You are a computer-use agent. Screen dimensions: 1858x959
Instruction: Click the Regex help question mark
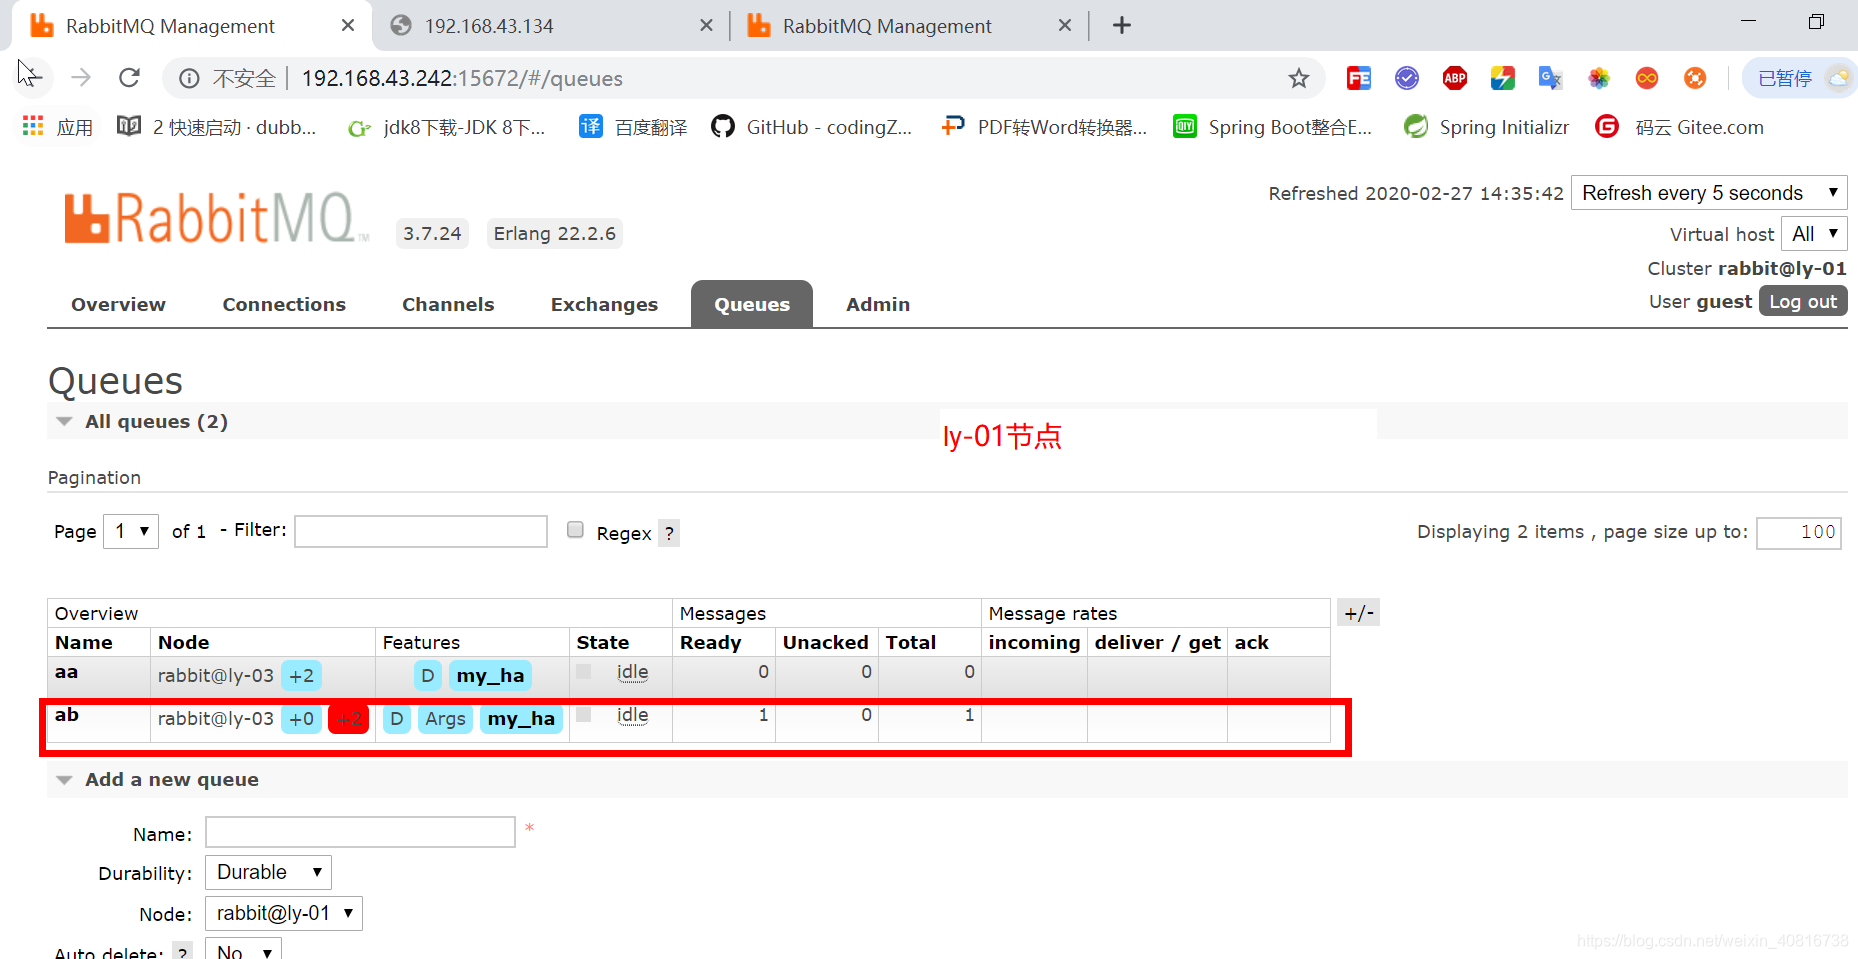coord(670,533)
